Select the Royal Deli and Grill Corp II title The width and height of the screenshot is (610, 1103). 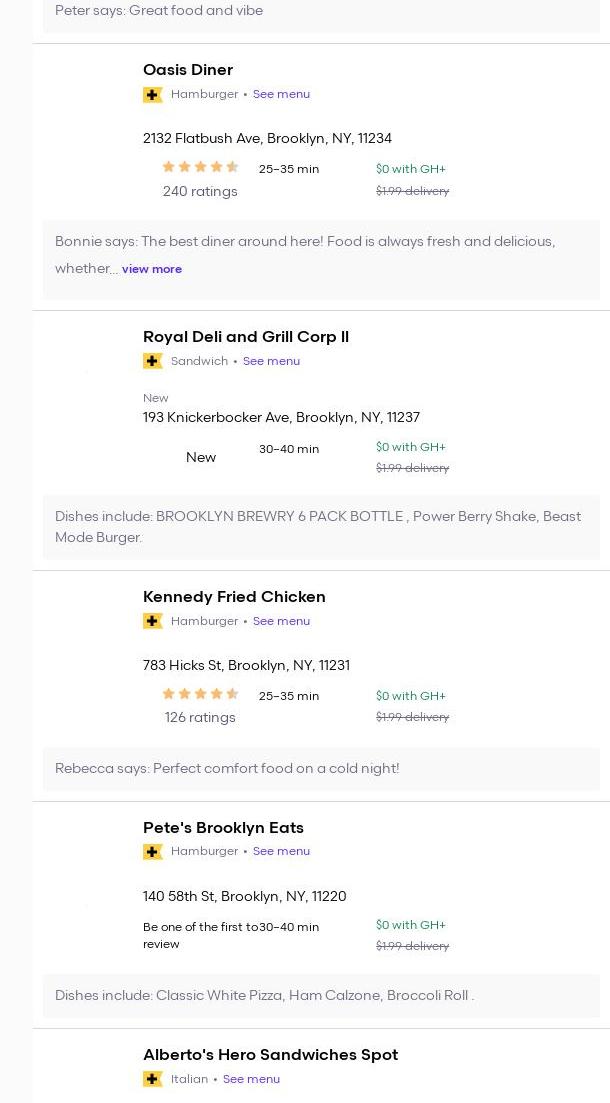point(246,337)
